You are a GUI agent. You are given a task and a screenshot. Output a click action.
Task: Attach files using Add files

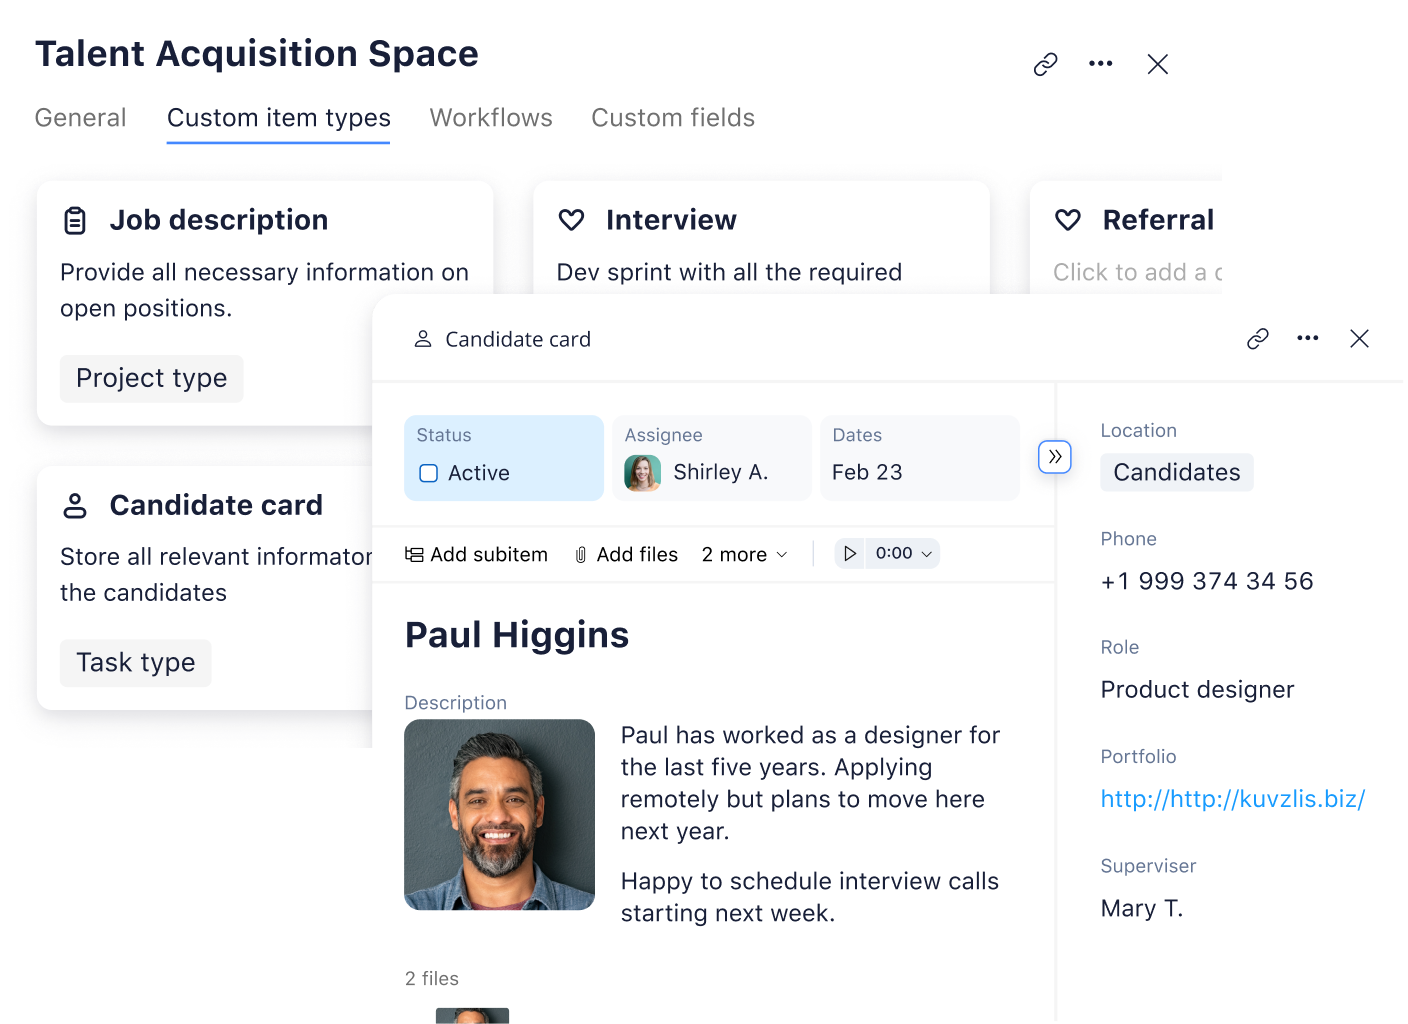(x=627, y=555)
